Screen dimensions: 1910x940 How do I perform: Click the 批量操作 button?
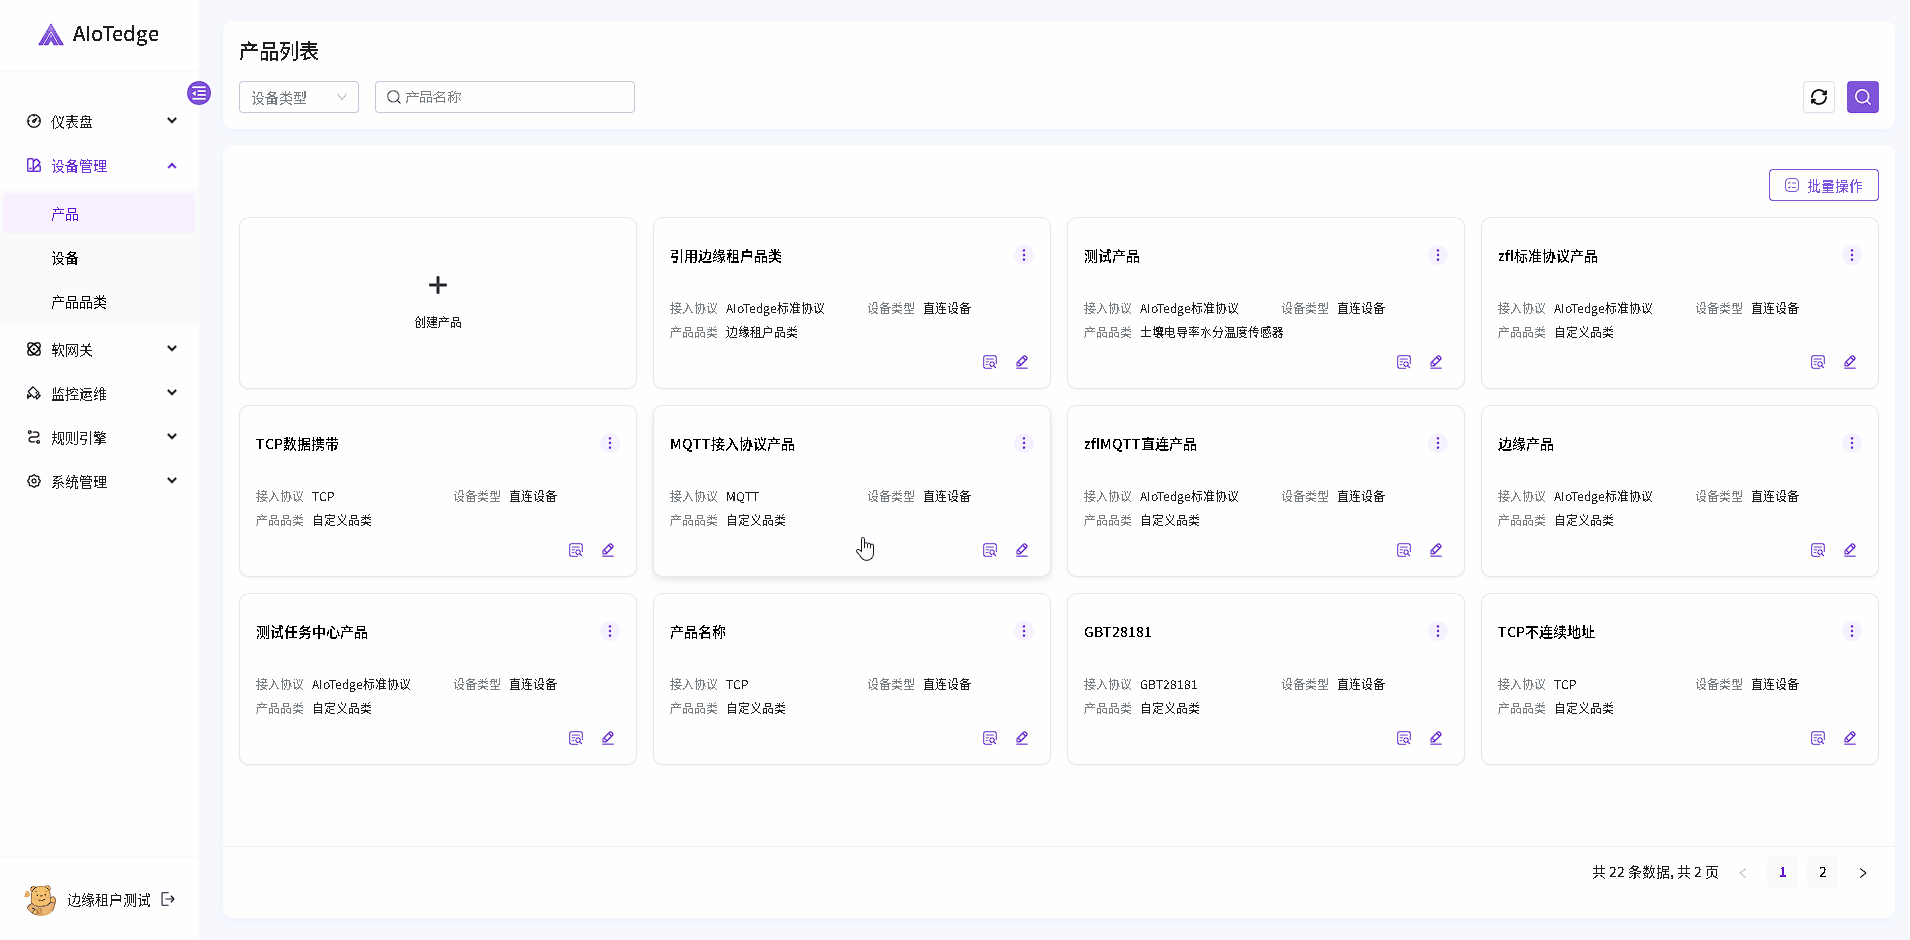point(1823,185)
